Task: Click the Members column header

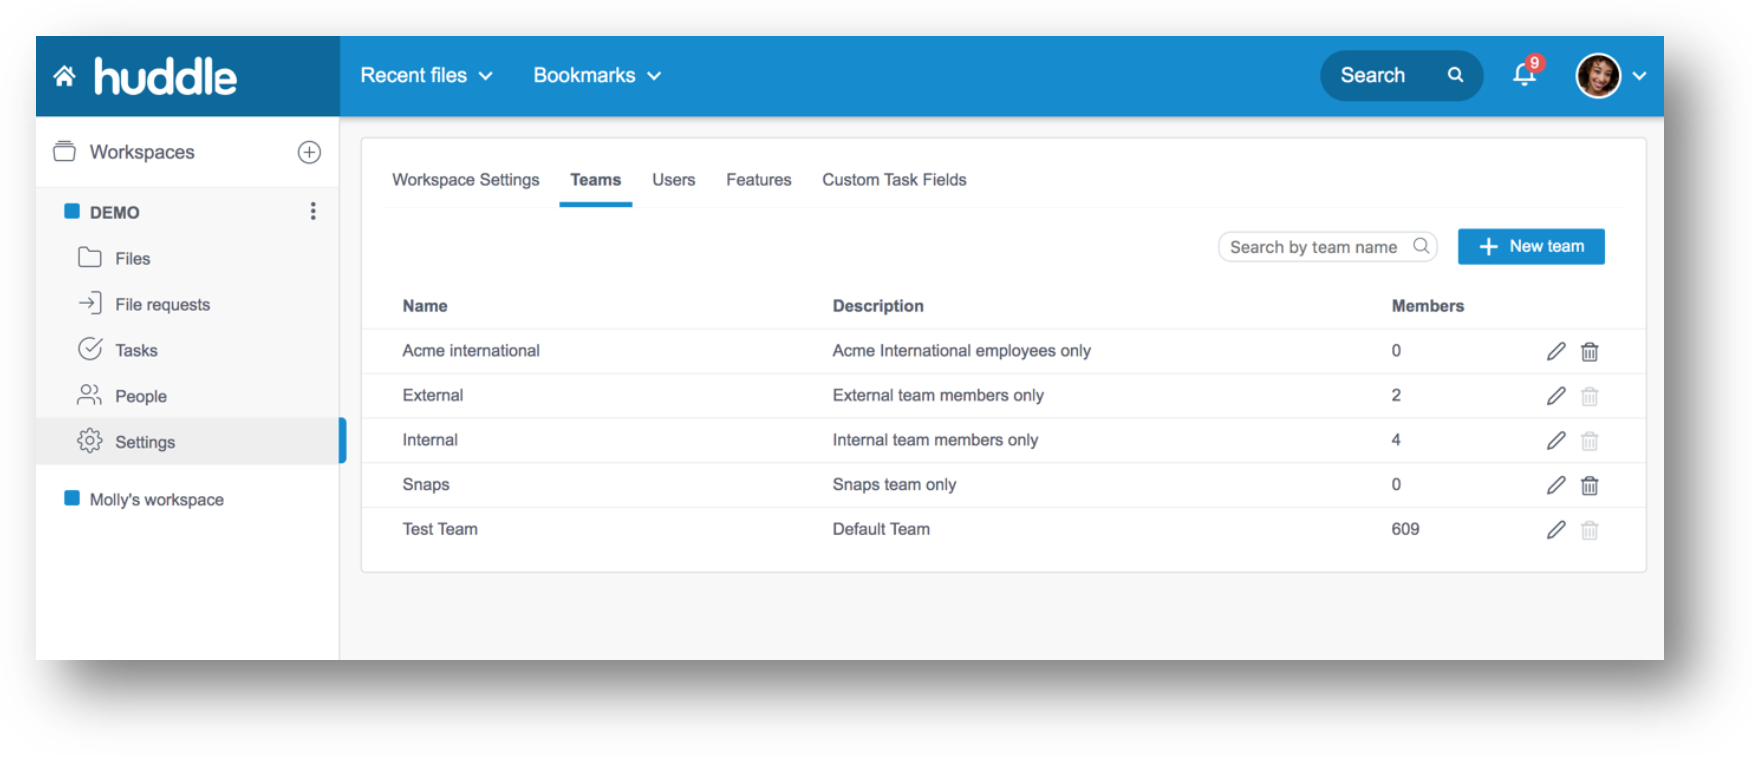Action: (x=1427, y=306)
